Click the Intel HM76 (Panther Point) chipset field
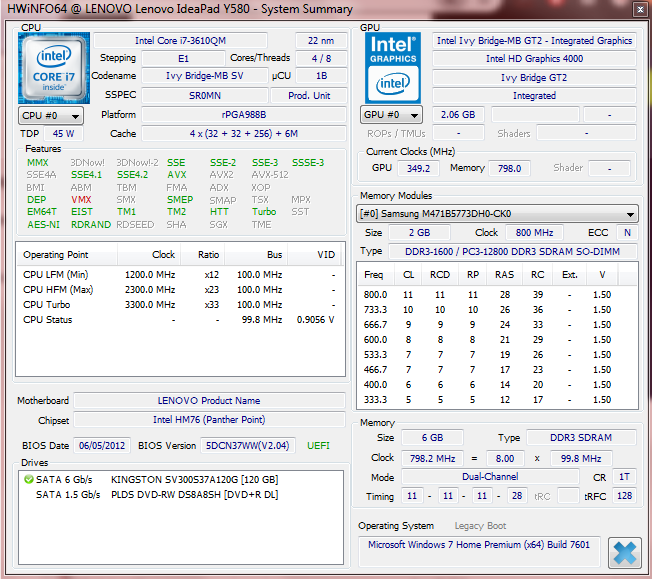 pos(209,420)
